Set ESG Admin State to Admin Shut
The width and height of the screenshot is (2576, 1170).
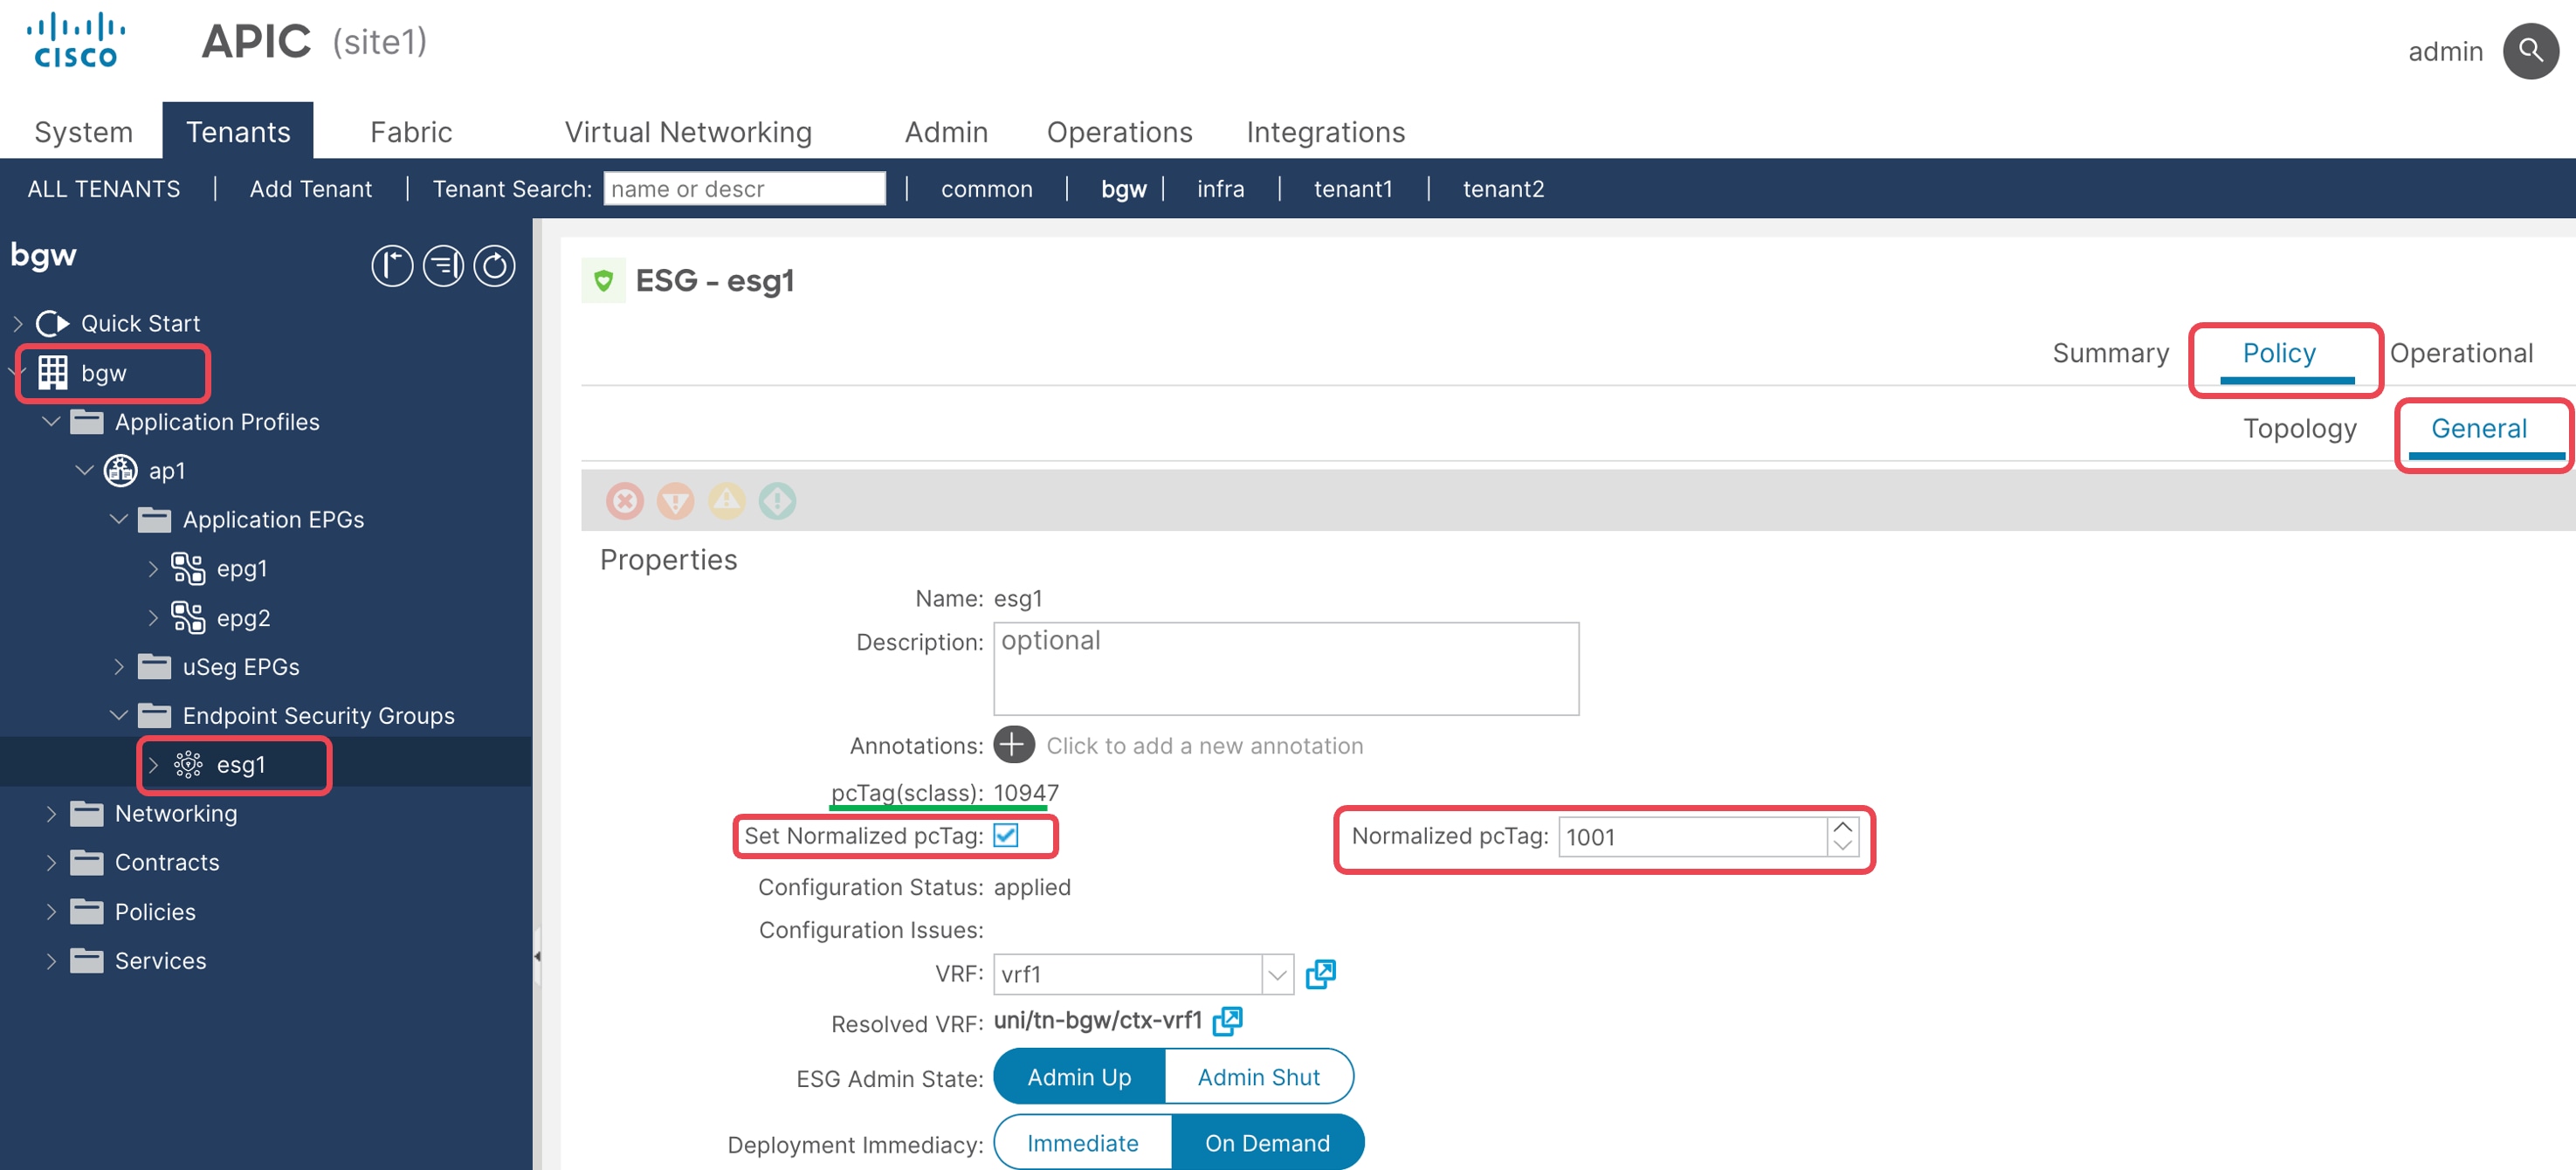click(x=1258, y=1077)
